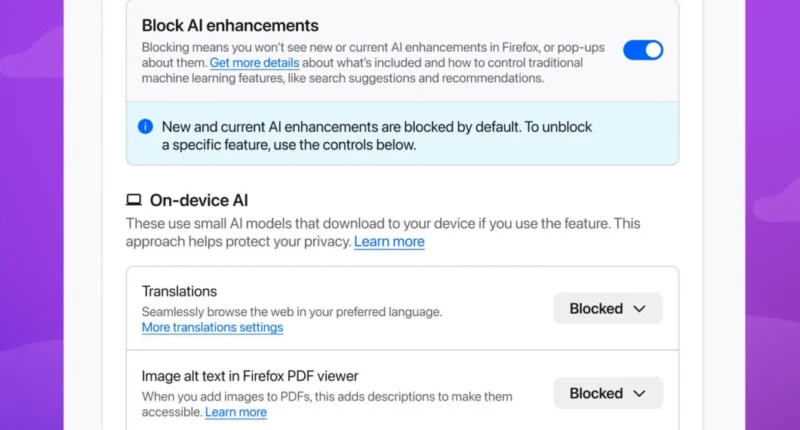Click the chevron arrow in the Image alt text dropdown

click(x=640, y=394)
